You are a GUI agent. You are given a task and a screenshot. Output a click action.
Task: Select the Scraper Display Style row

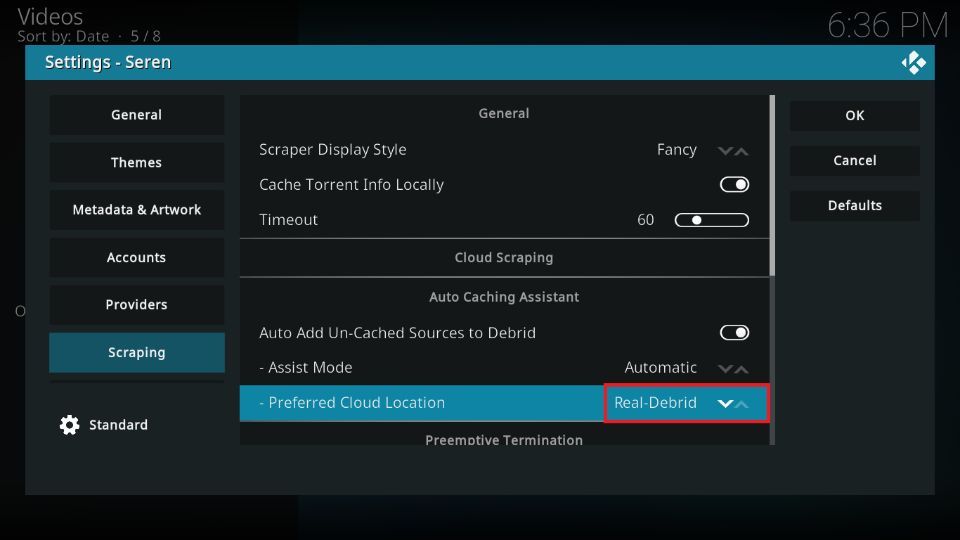tap(504, 149)
